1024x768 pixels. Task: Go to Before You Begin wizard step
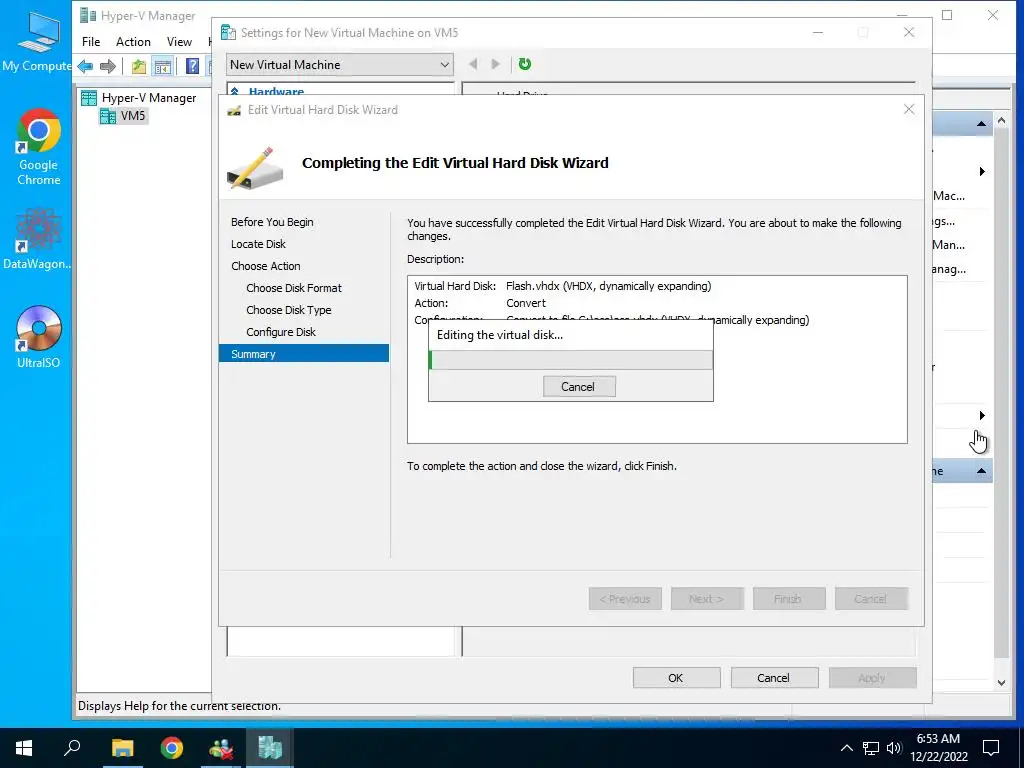coord(272,222)
